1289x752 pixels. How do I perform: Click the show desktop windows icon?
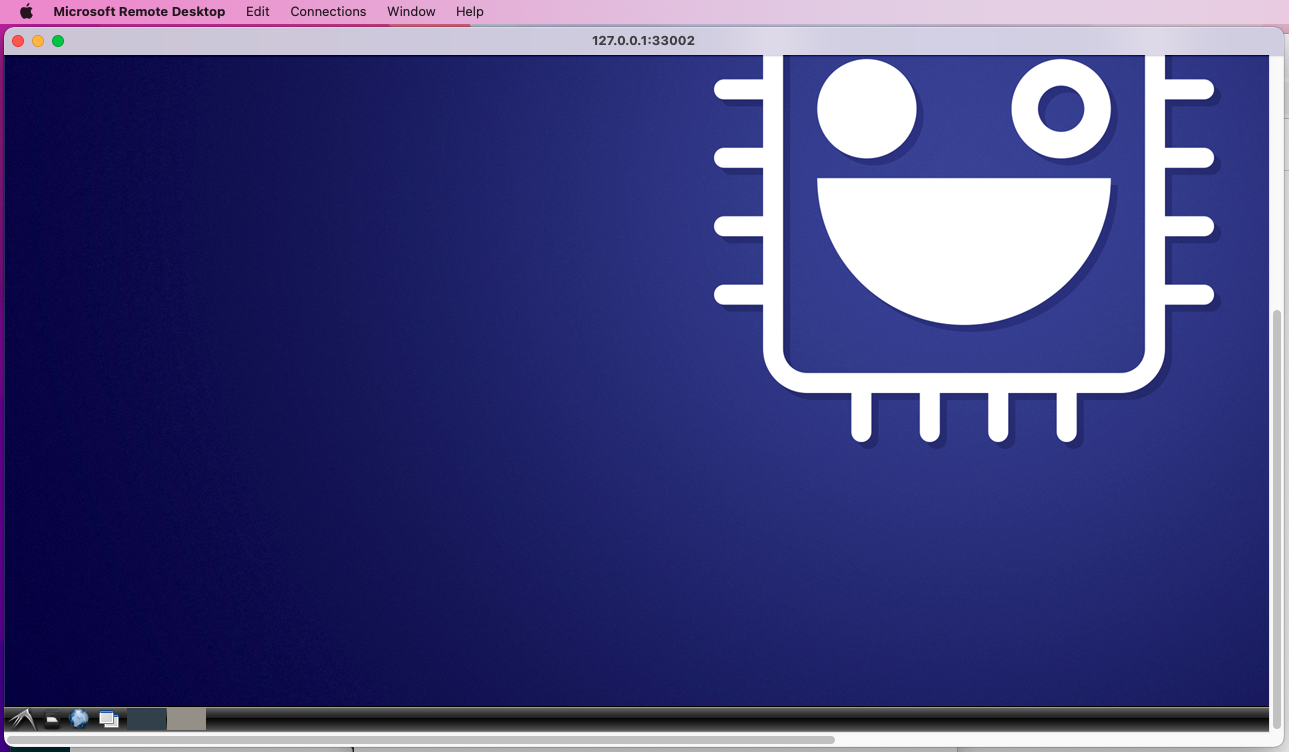tap(109, 720)
